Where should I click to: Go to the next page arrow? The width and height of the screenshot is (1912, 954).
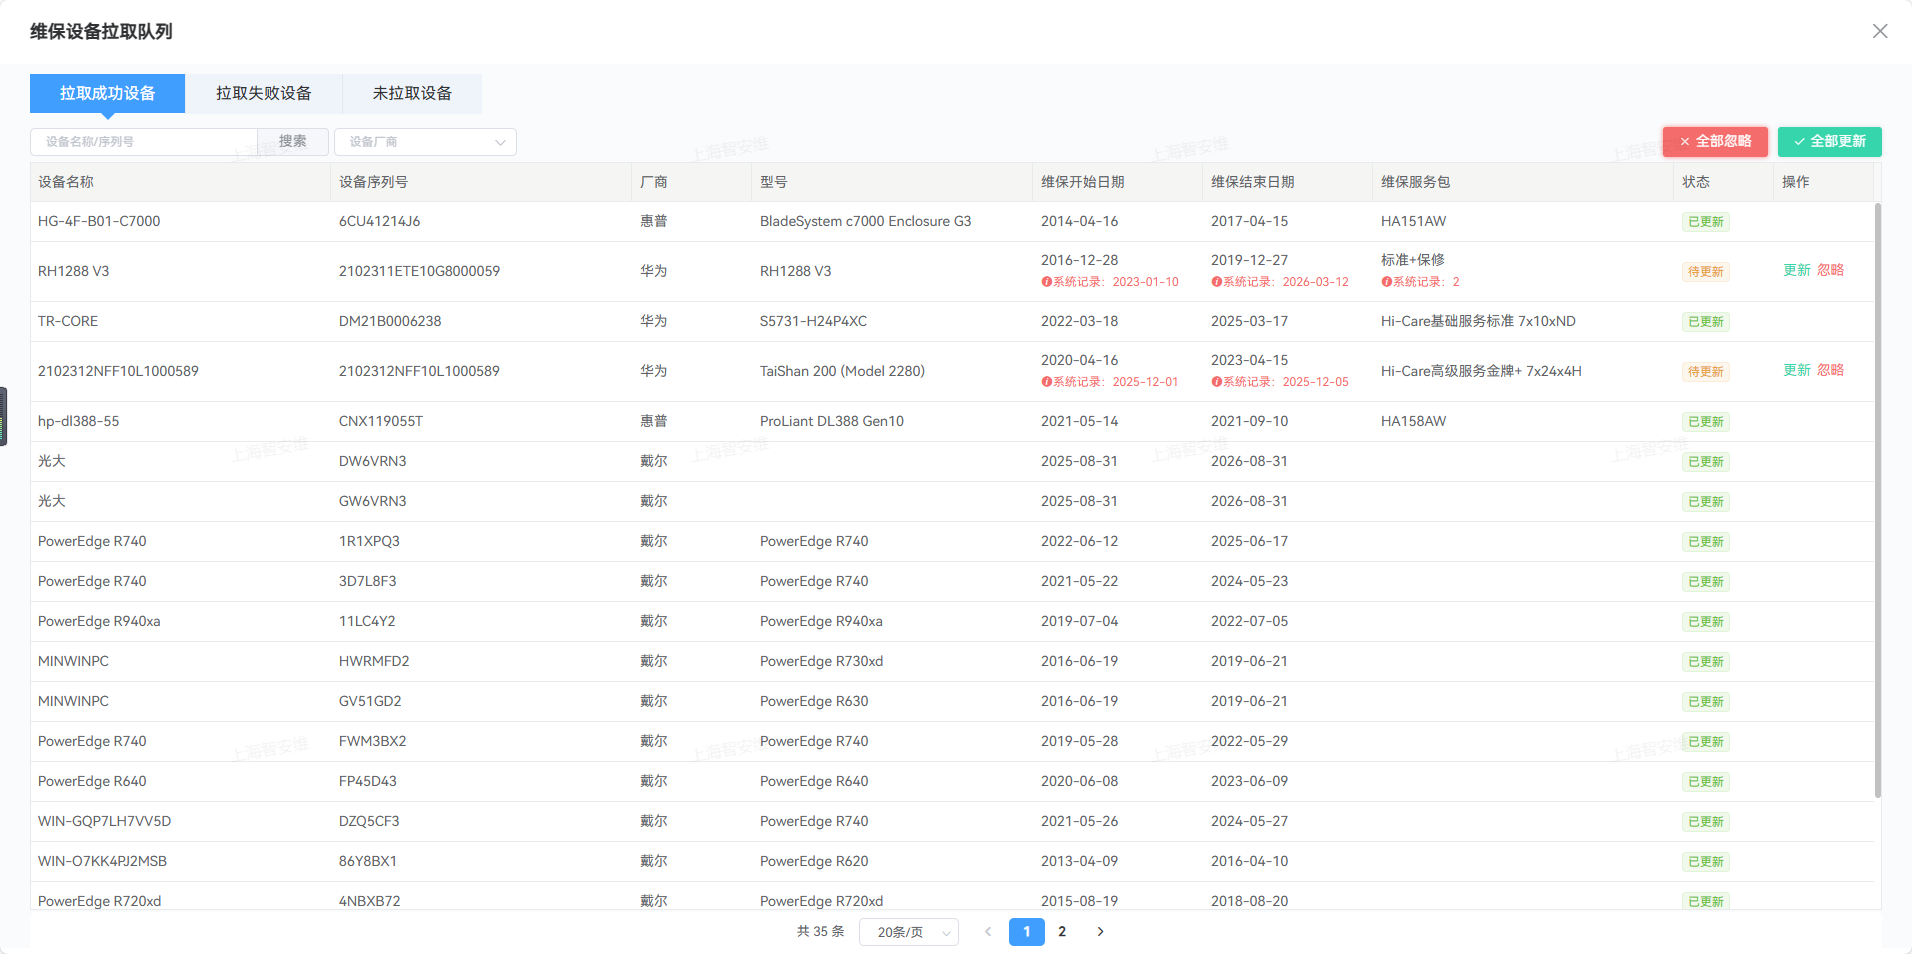click(1100, 932)
